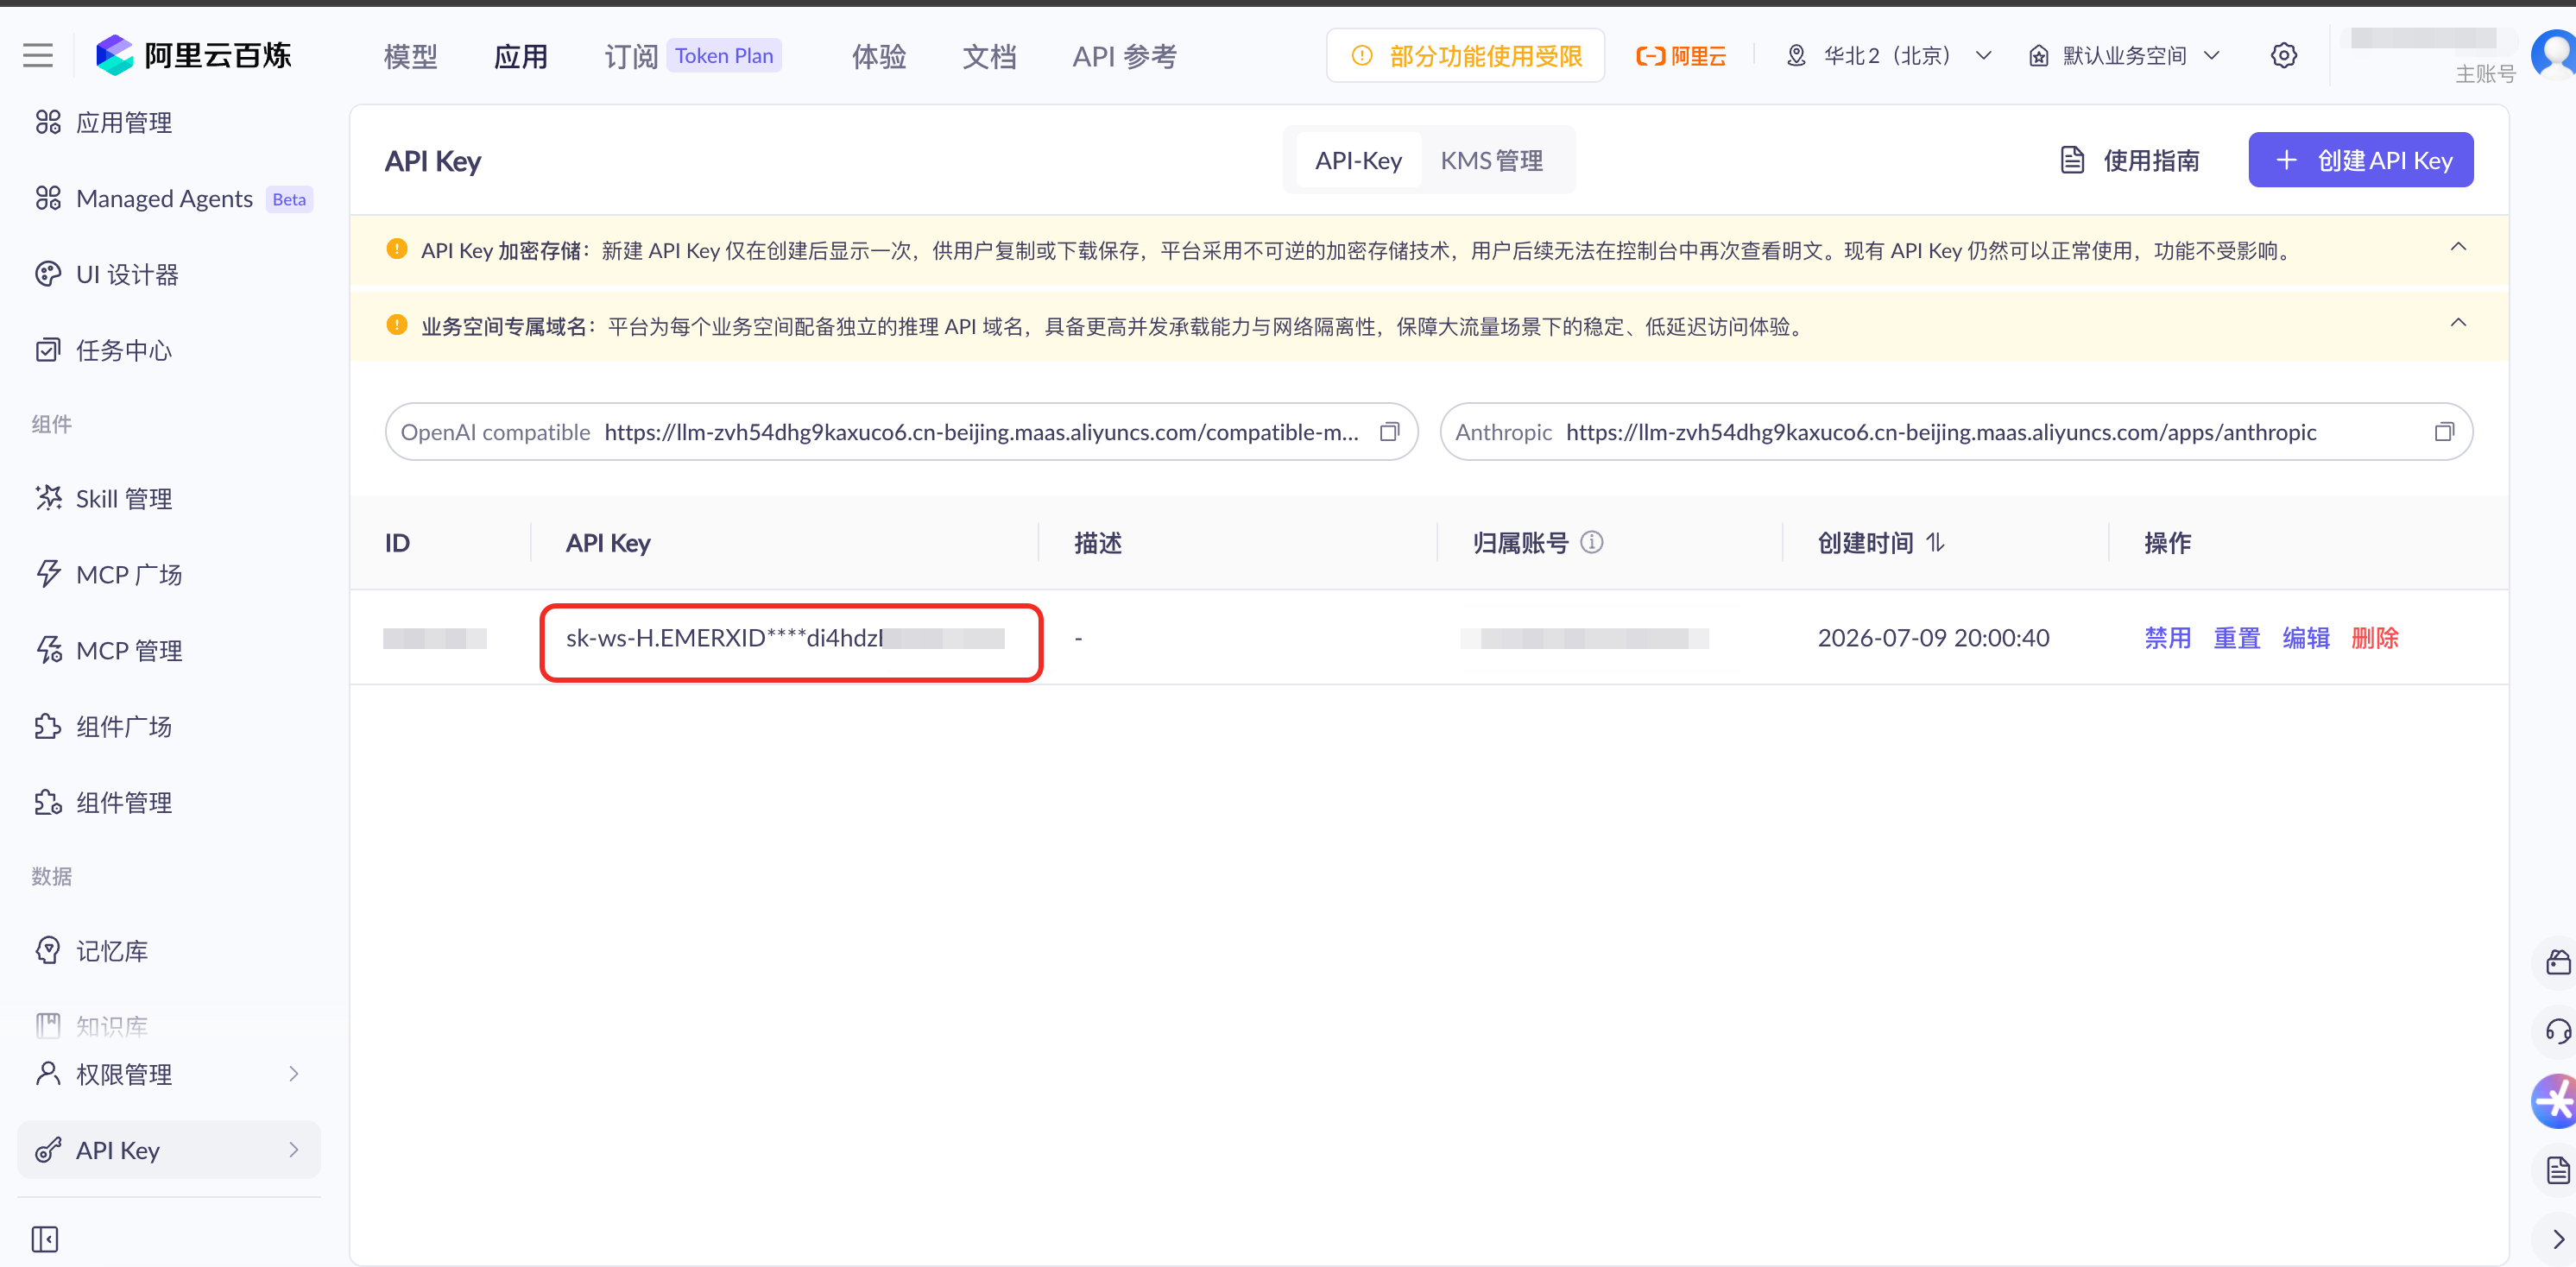Open the 使用指南 guide
The width and height of the screenshot is (2576, 1267).
tap(2130, 160)
